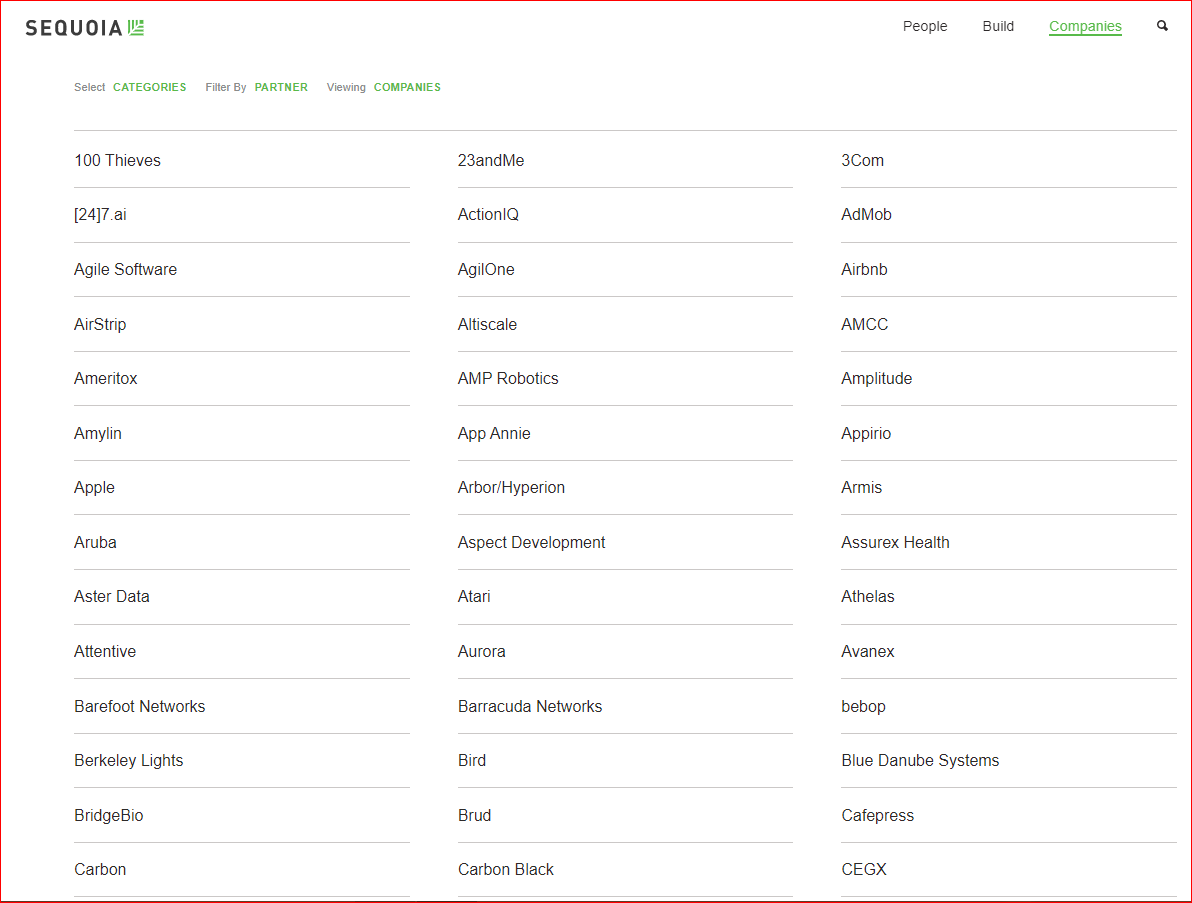Viewport: 1192px width, 903px height.
Task: Click the Brud entry
Action: point(474,815)
